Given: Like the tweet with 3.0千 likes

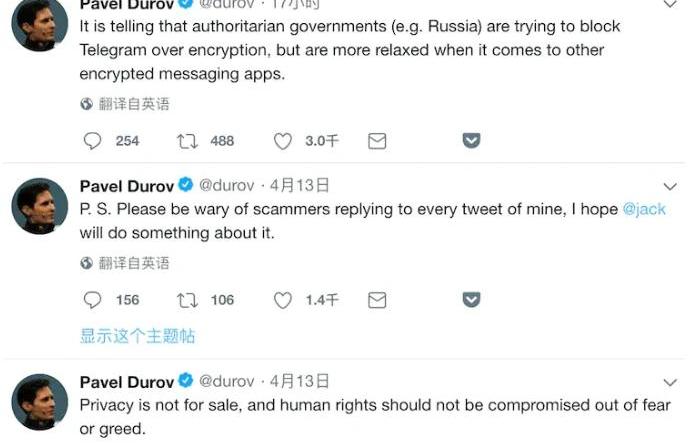Looking at the screenshot, I should click(x=282, y=141).
